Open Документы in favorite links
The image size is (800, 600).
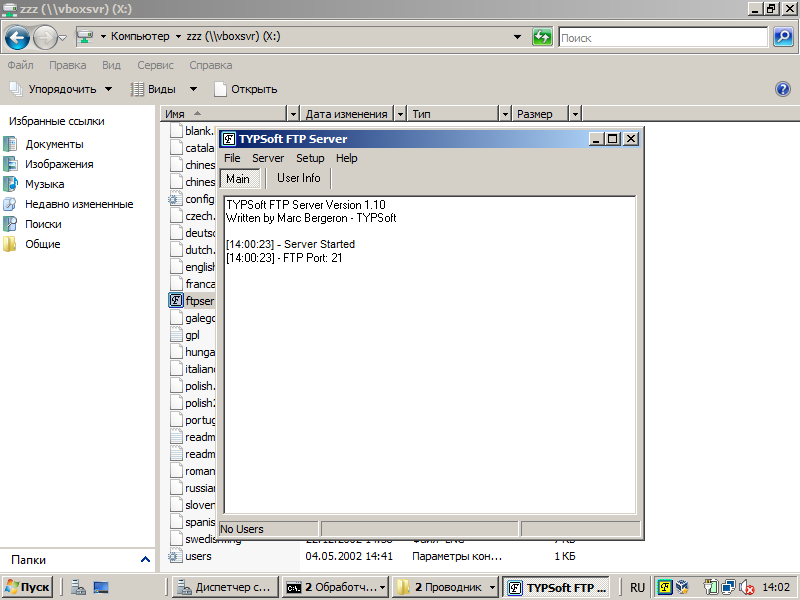(x=54, y=144)
